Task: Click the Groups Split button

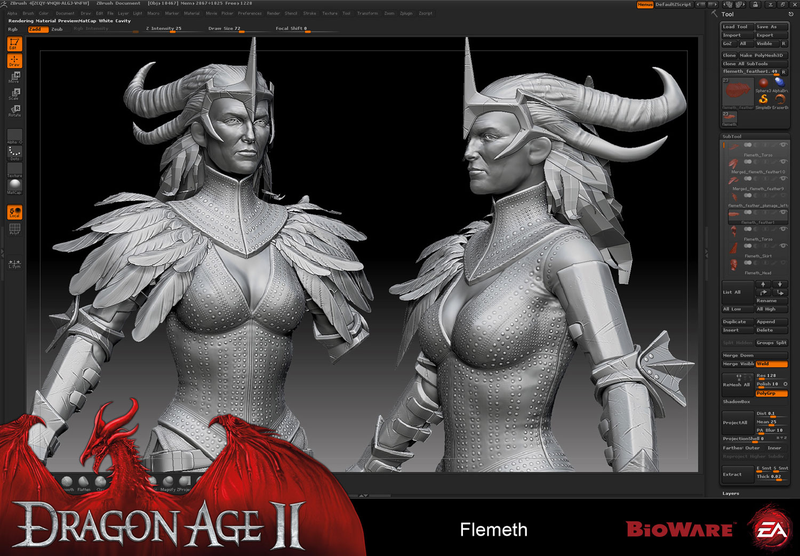Action: pyautogui.click(x=771, y=343)
